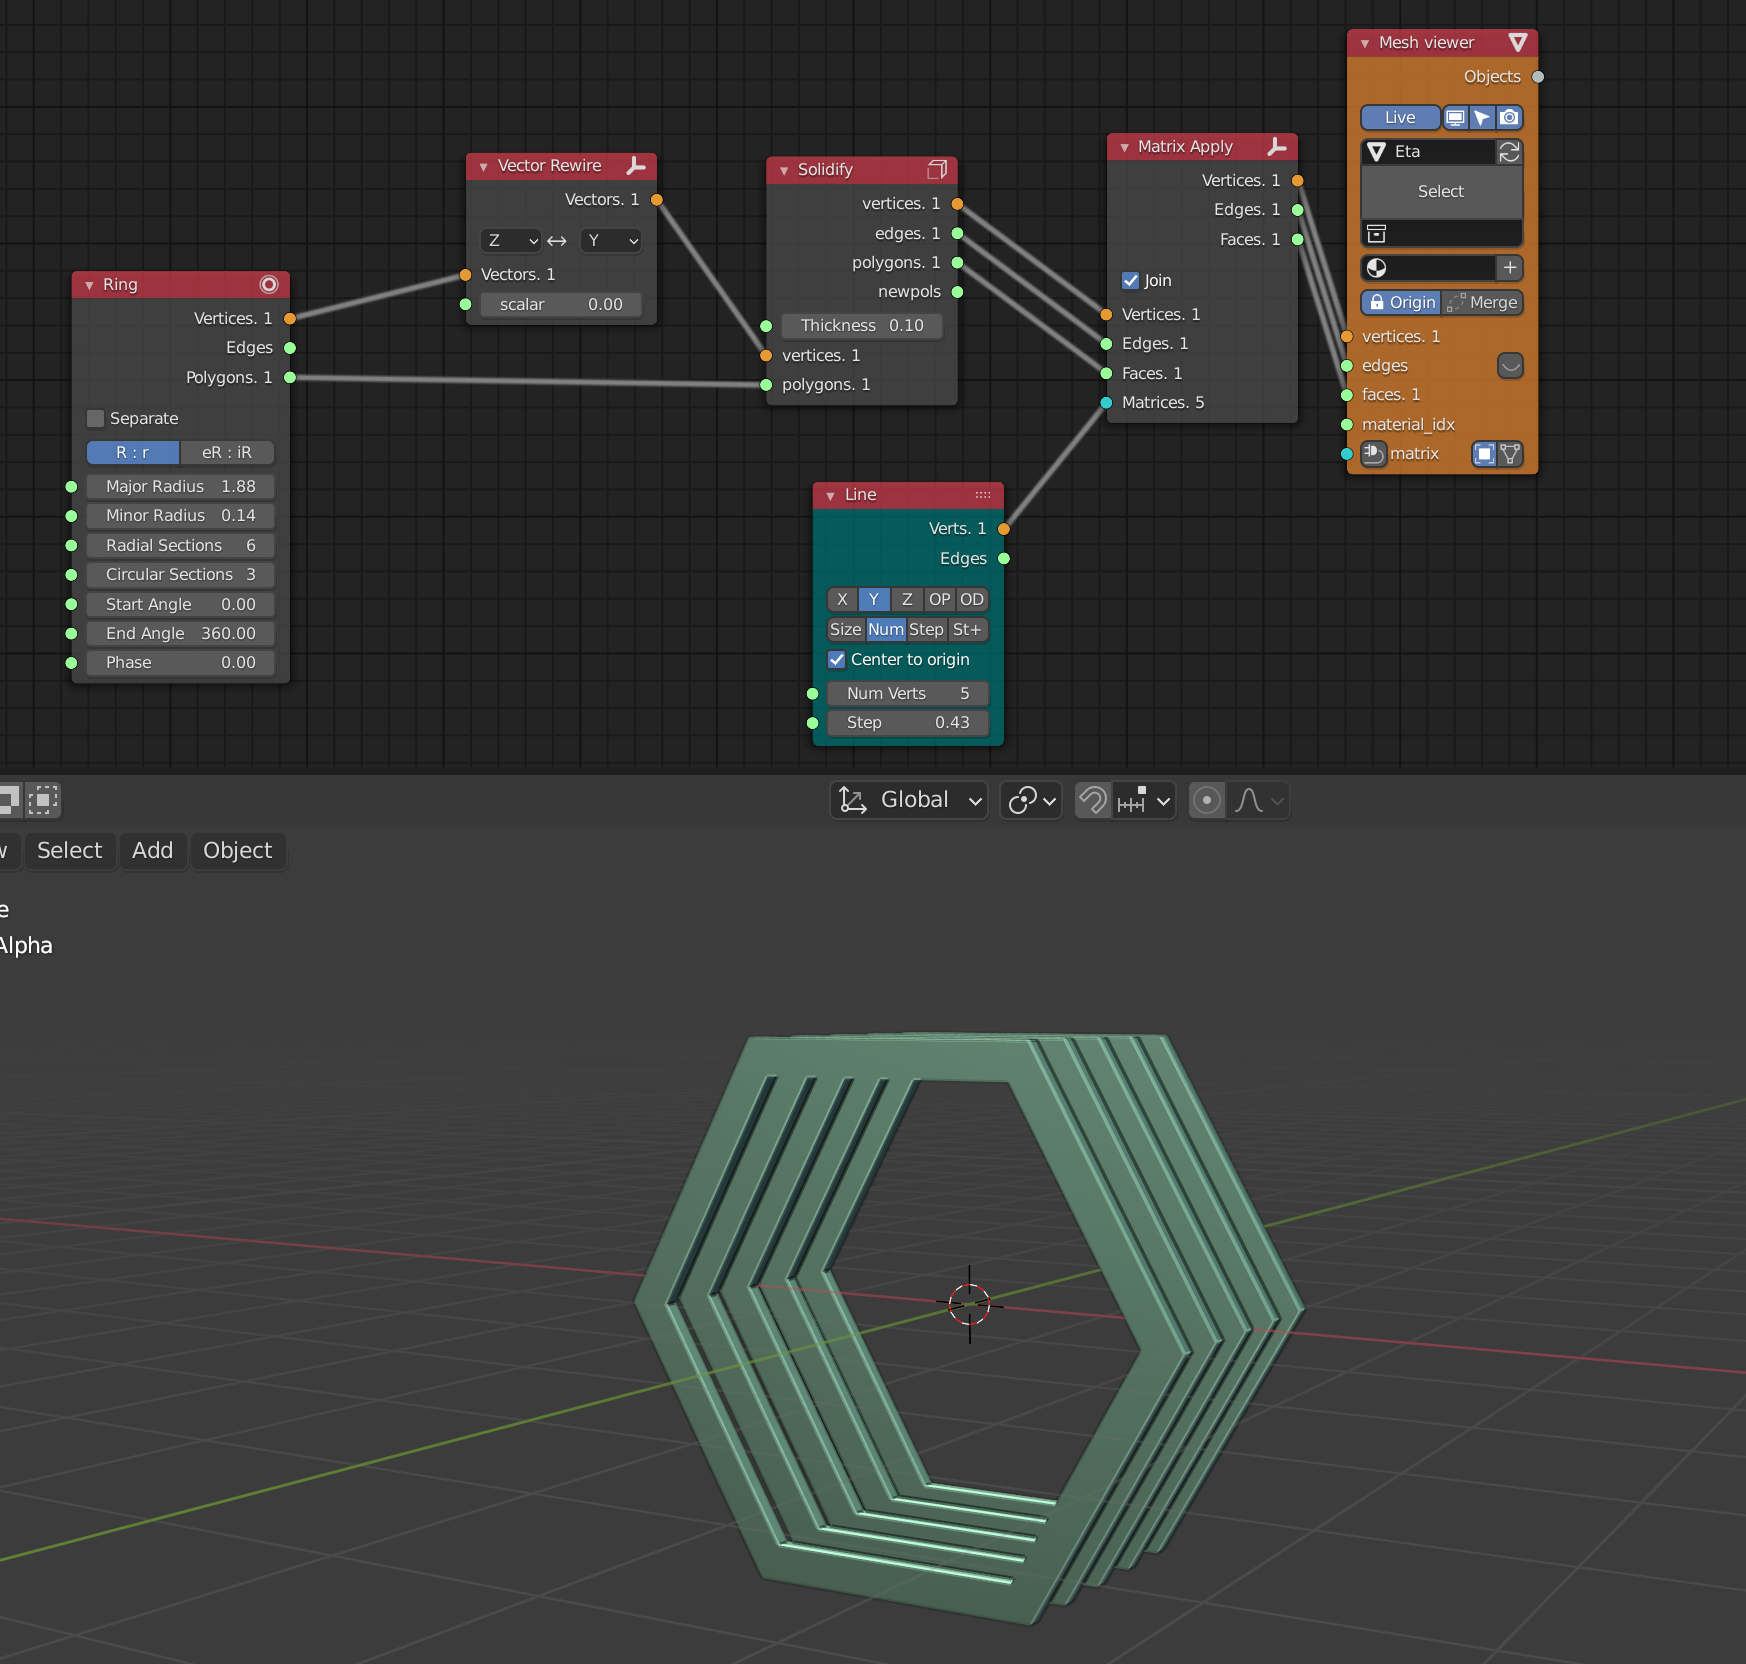Viewport: 1746px width, 1664px height.
Task: Disable Center to origin in Line node
Action: [x=838, y=659]
